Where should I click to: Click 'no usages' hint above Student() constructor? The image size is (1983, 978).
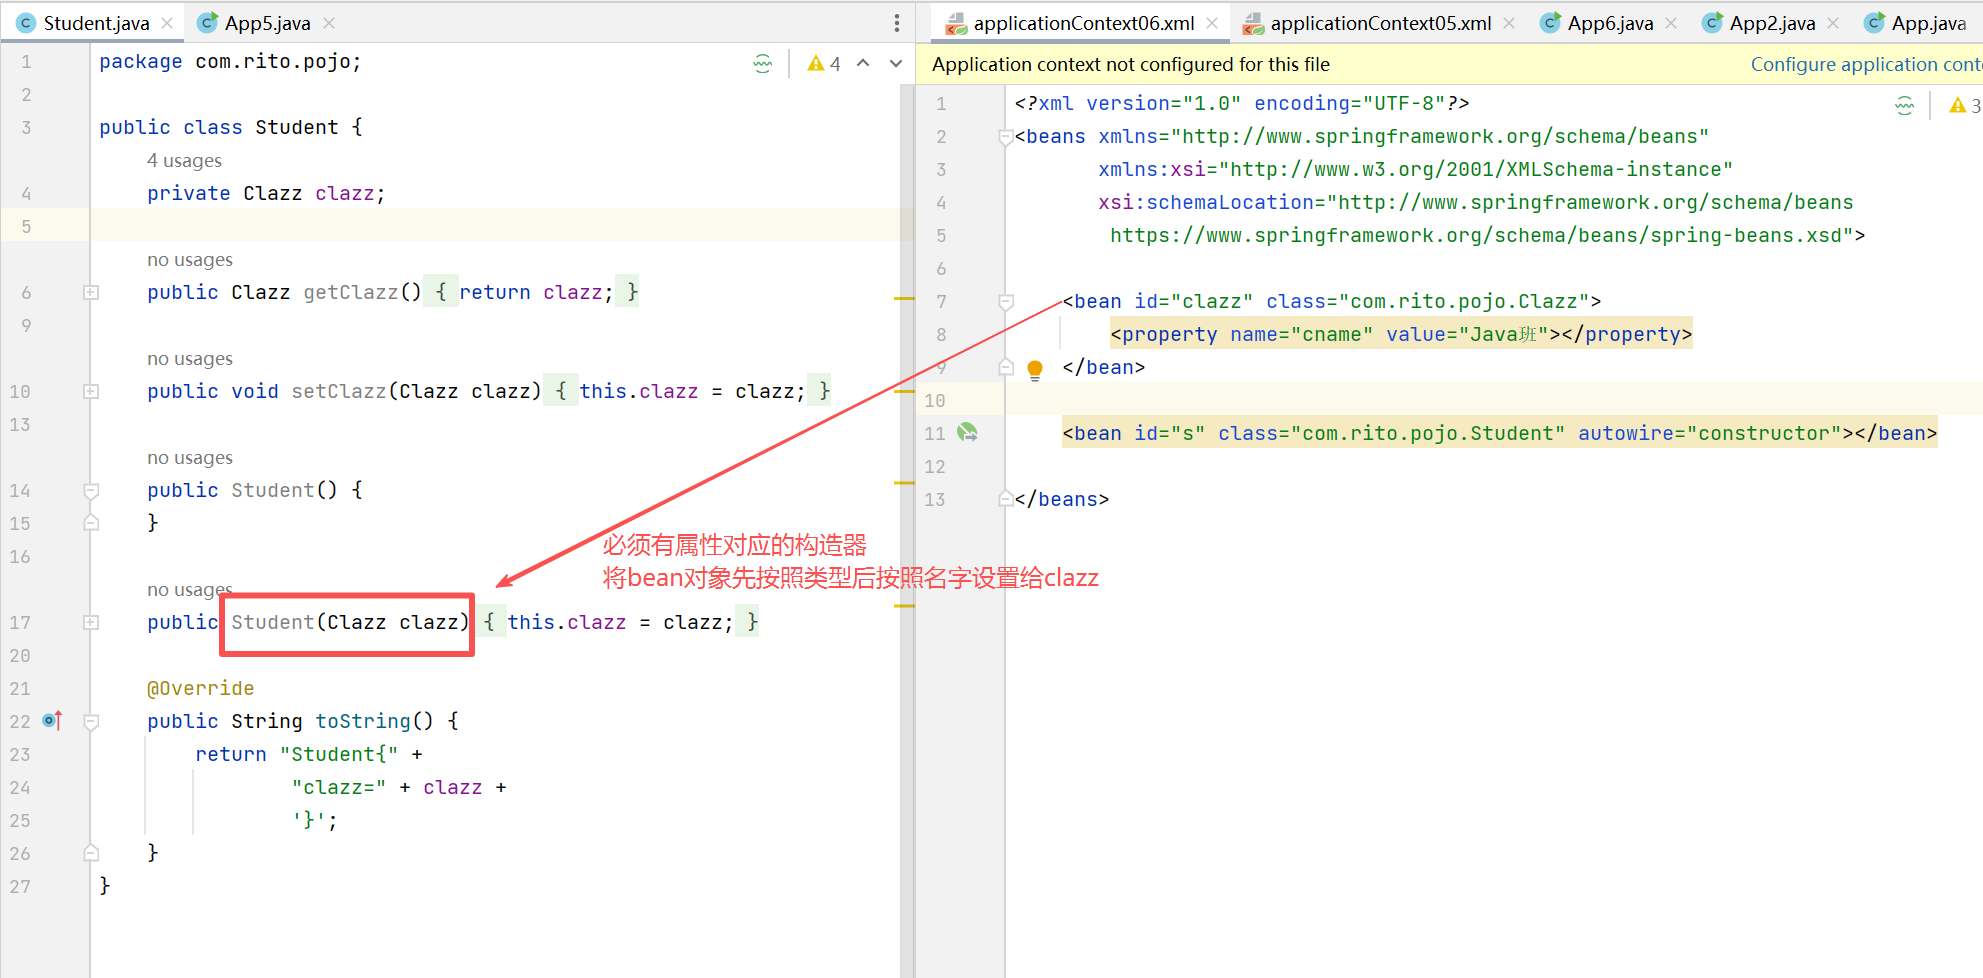click(x=189, y=457)
